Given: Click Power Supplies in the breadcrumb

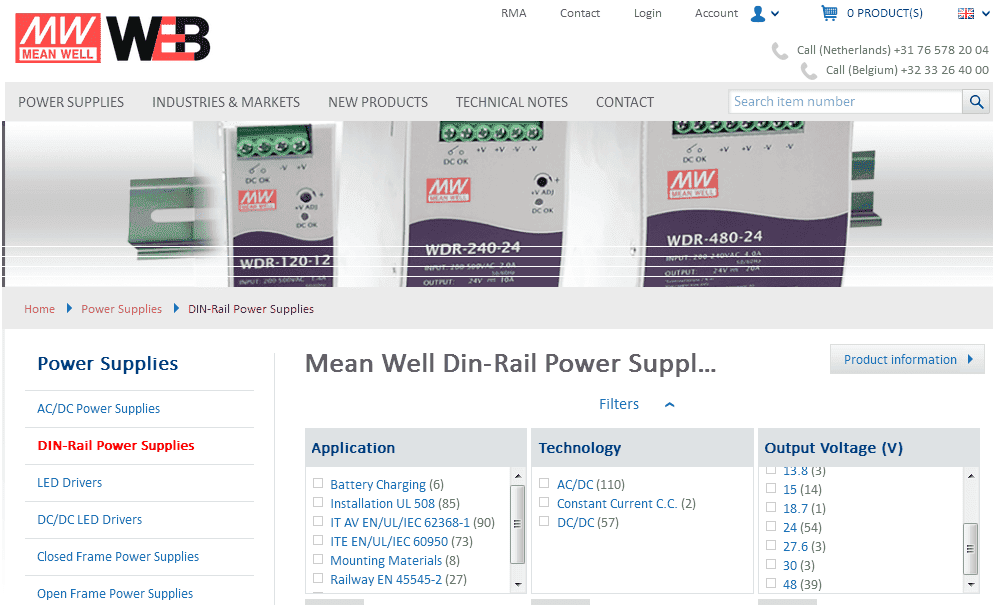Looking at the screenshot, I should [121, 309].
